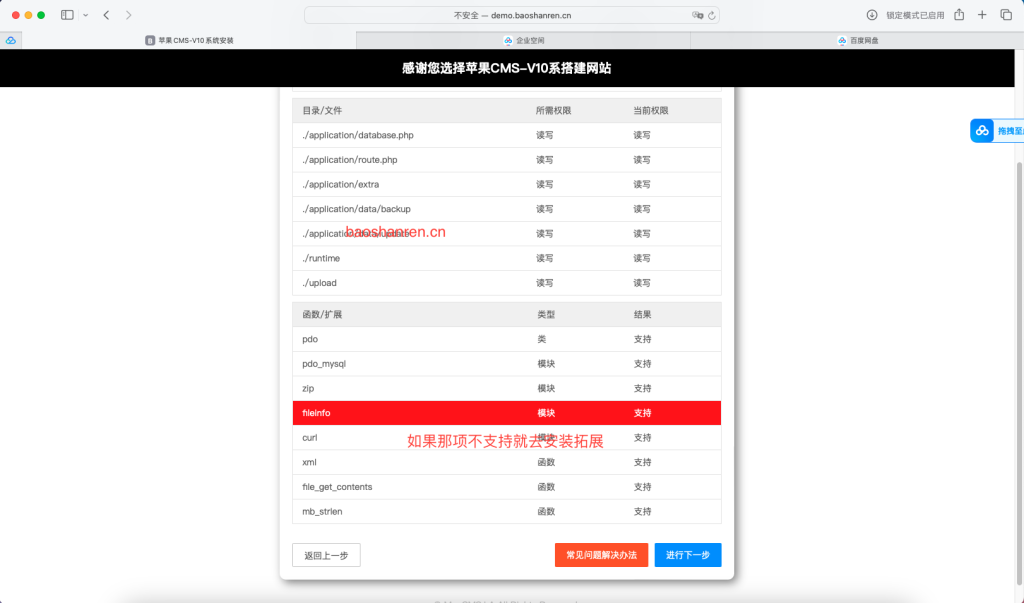Click 返回上一步 button
This screenshot has height=603, width=1024.
click(x=327, y=555)
